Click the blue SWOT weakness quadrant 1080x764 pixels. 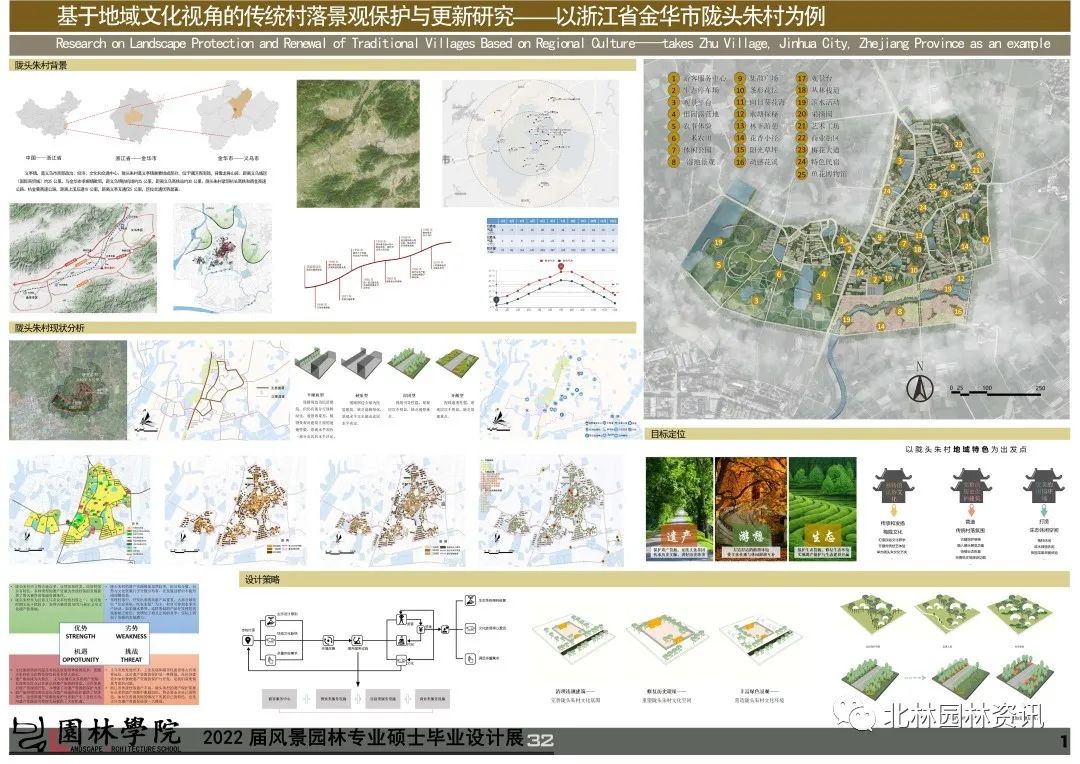pos(153,608)
